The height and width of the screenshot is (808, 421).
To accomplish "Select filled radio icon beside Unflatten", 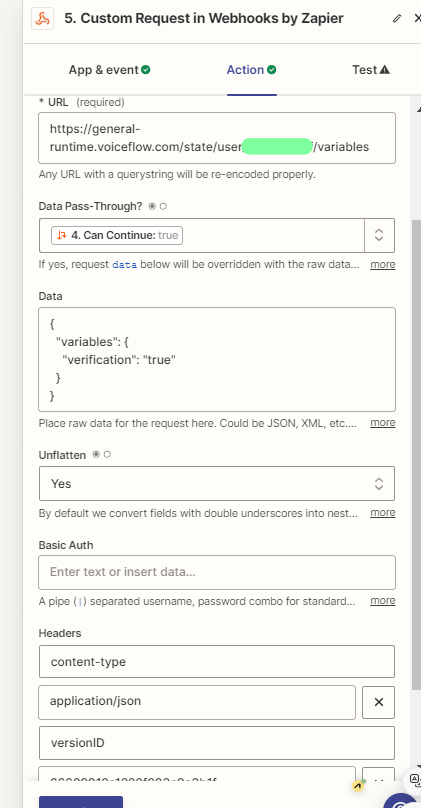I will 96,454.
